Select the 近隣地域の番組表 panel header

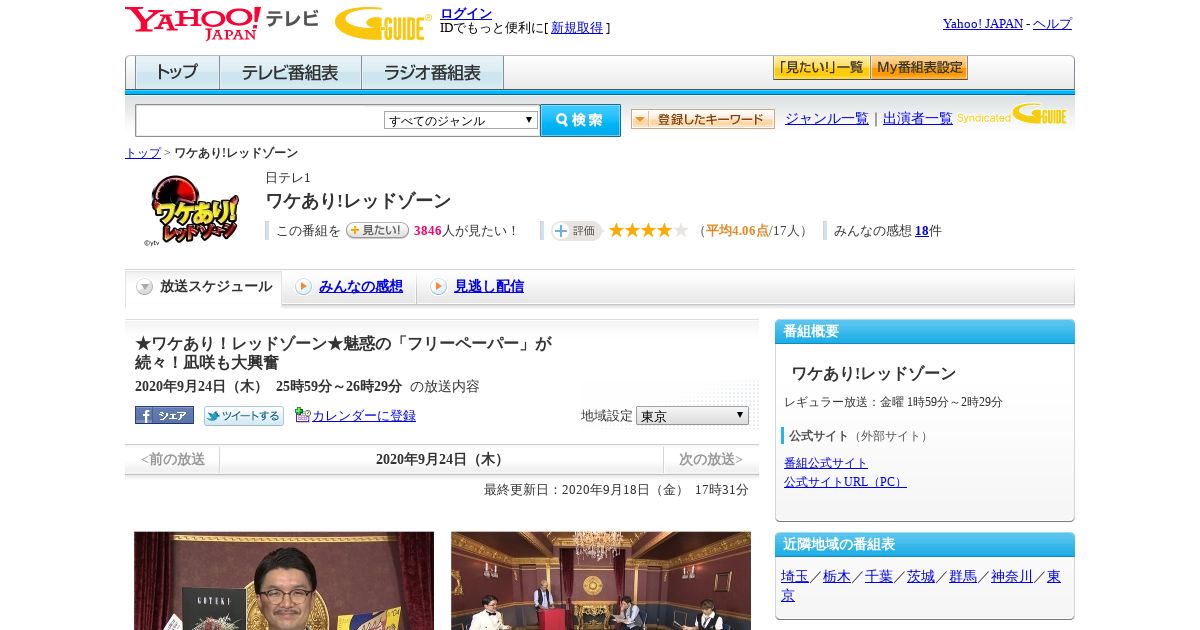point(925,545)
